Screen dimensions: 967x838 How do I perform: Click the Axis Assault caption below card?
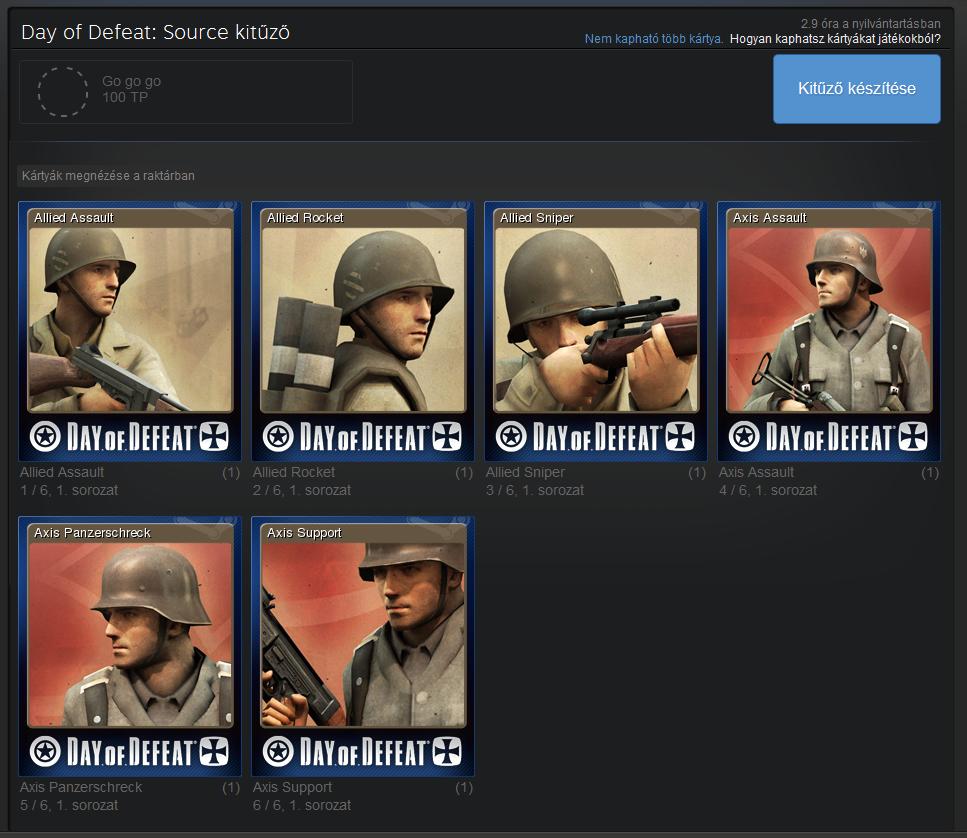(x=756, y=472)
